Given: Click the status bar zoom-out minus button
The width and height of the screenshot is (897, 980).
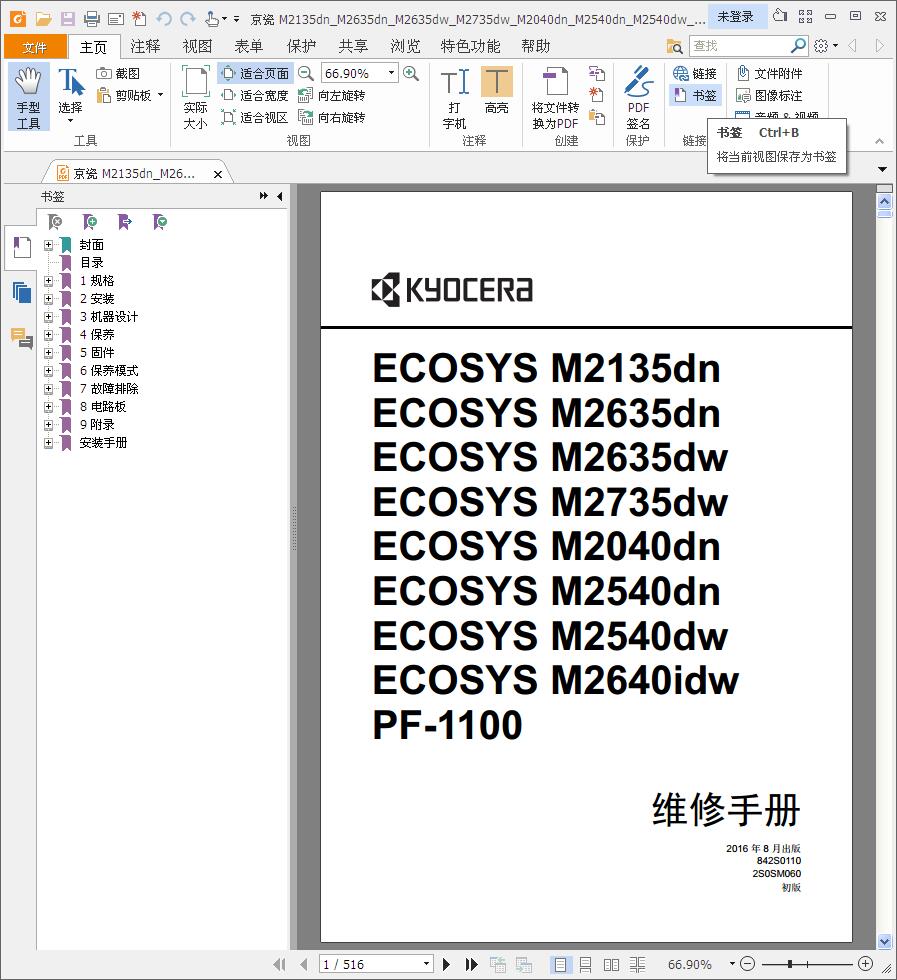Looking at the screenshot, I should 748,964.
